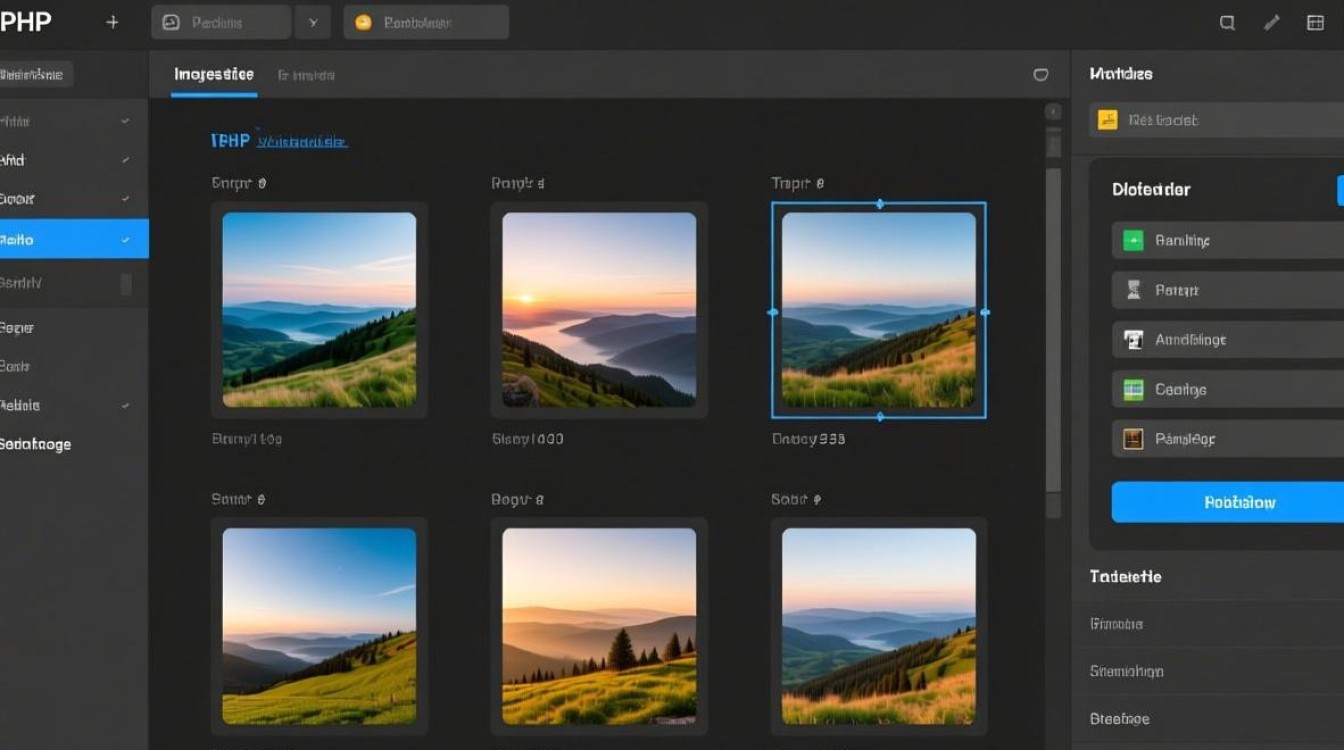Image resolution: width=1344 pixels, height=750 pixels.
Task: Click the plus icon beside the PHP logo
Action: click(112, 22)
